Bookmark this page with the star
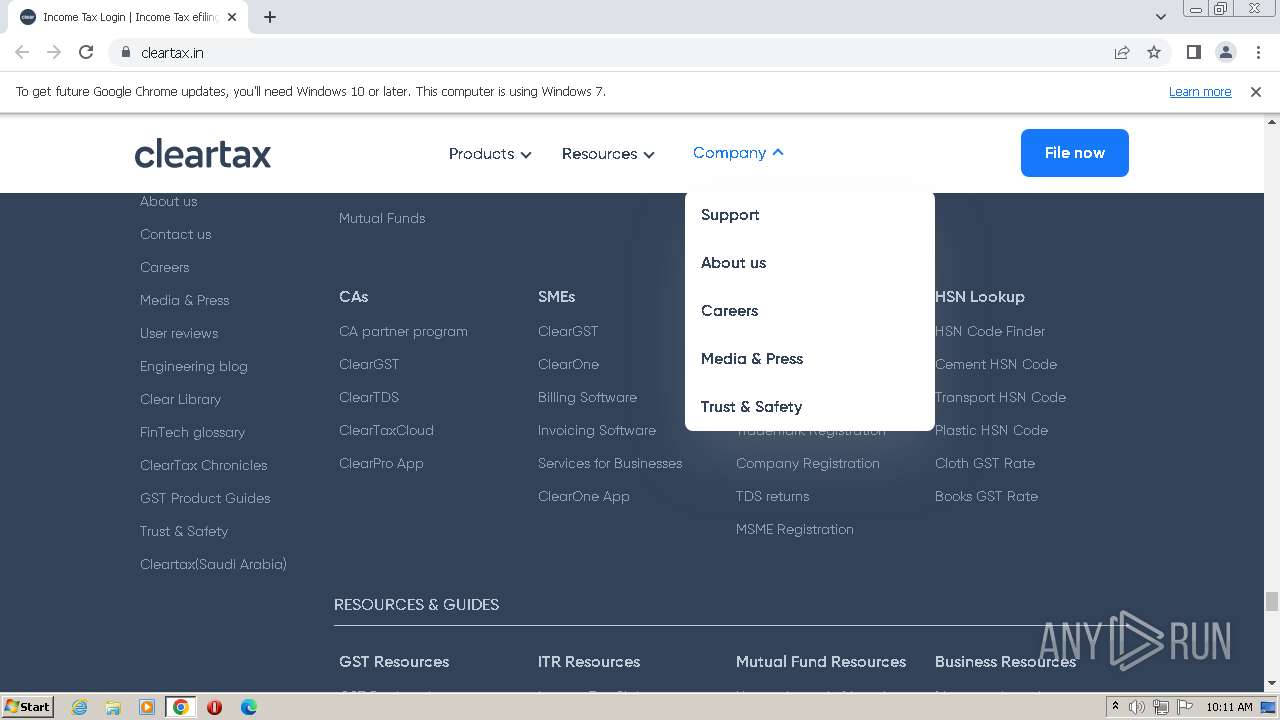 pos(1154,52)
